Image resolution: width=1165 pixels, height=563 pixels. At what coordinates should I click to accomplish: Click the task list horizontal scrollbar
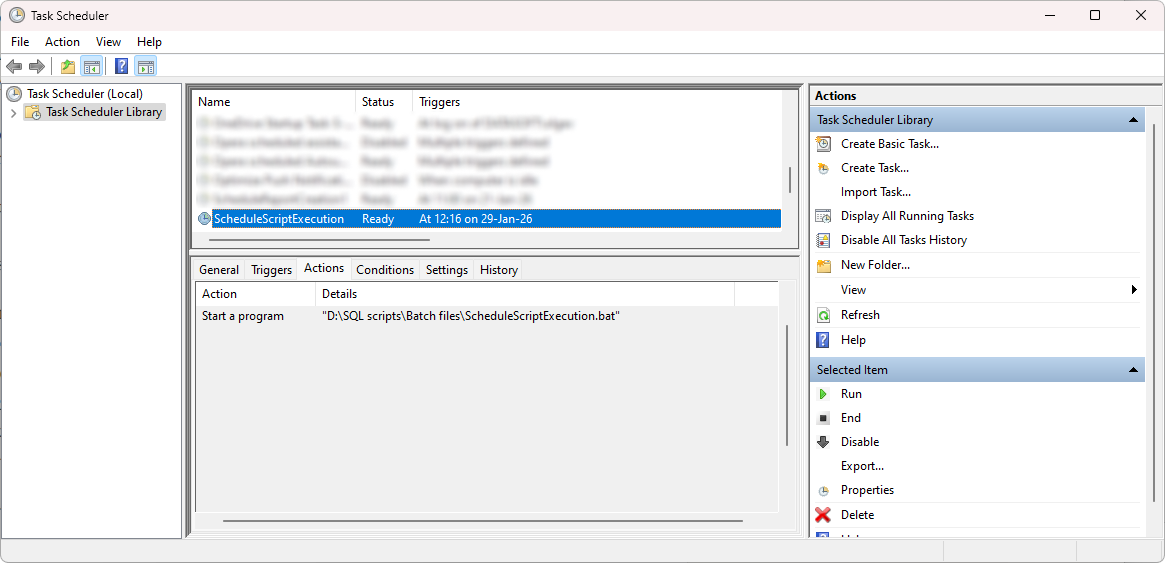click(319, 240)
